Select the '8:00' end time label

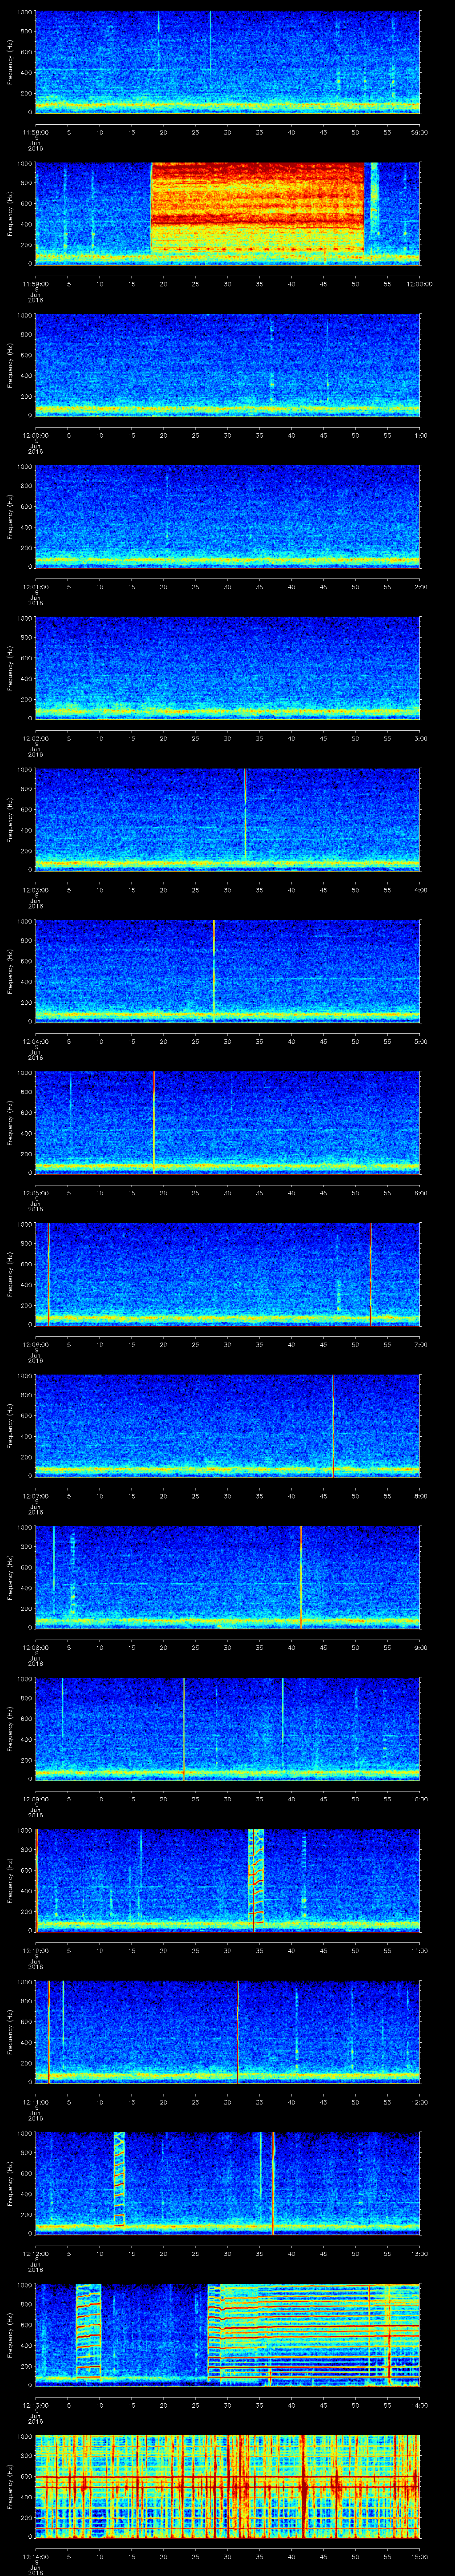click(420, 1496)
